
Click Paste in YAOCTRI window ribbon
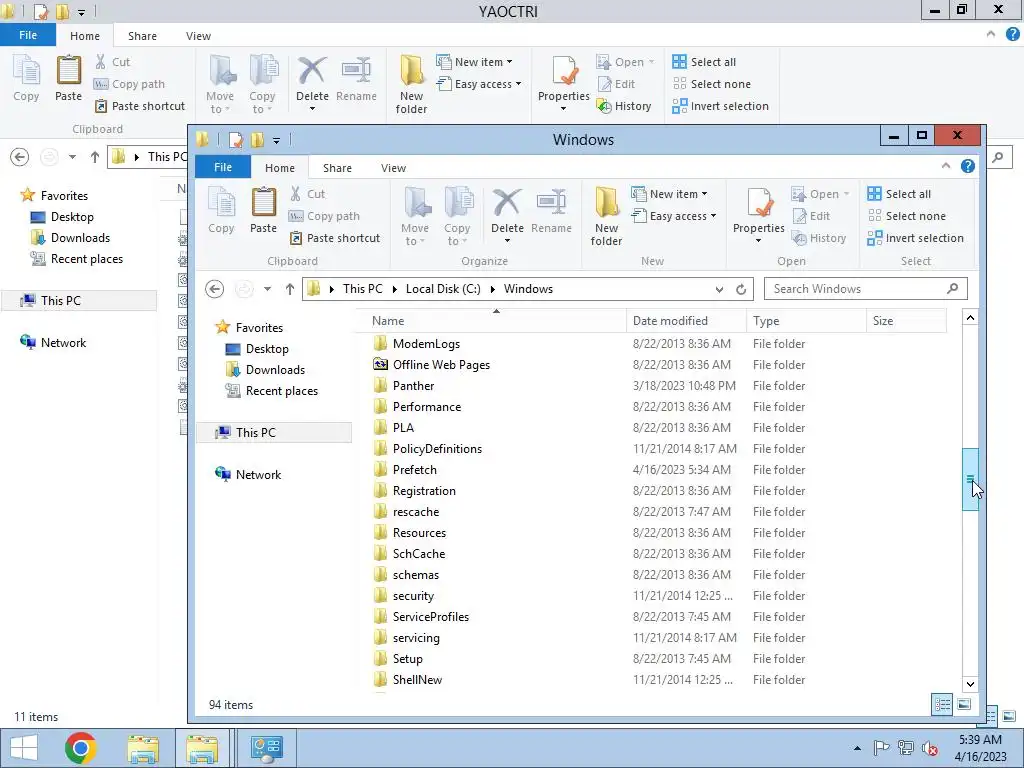[x=69, y=78]
